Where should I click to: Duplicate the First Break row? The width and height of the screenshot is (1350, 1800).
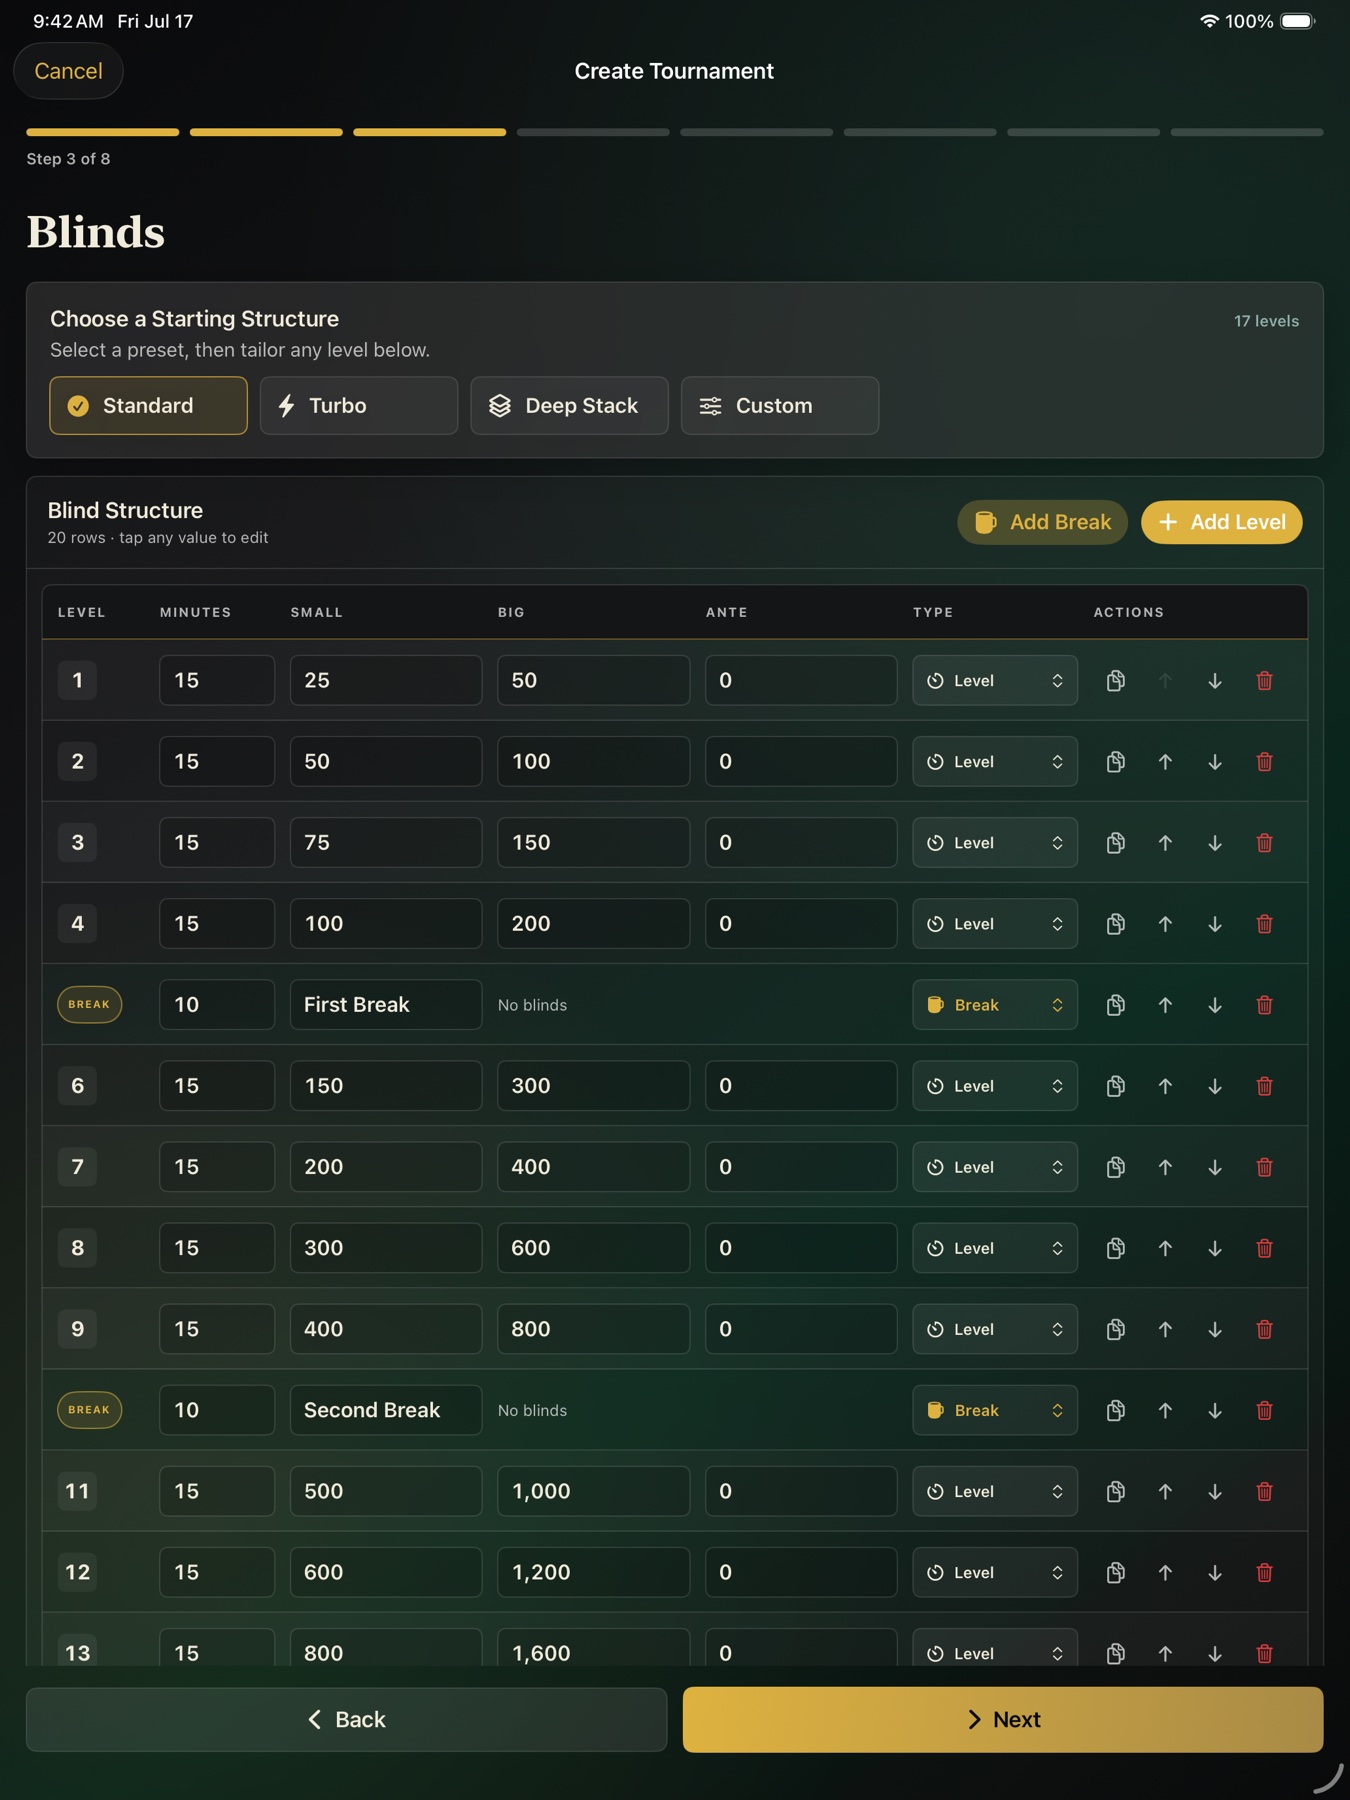[1116, 1005]
